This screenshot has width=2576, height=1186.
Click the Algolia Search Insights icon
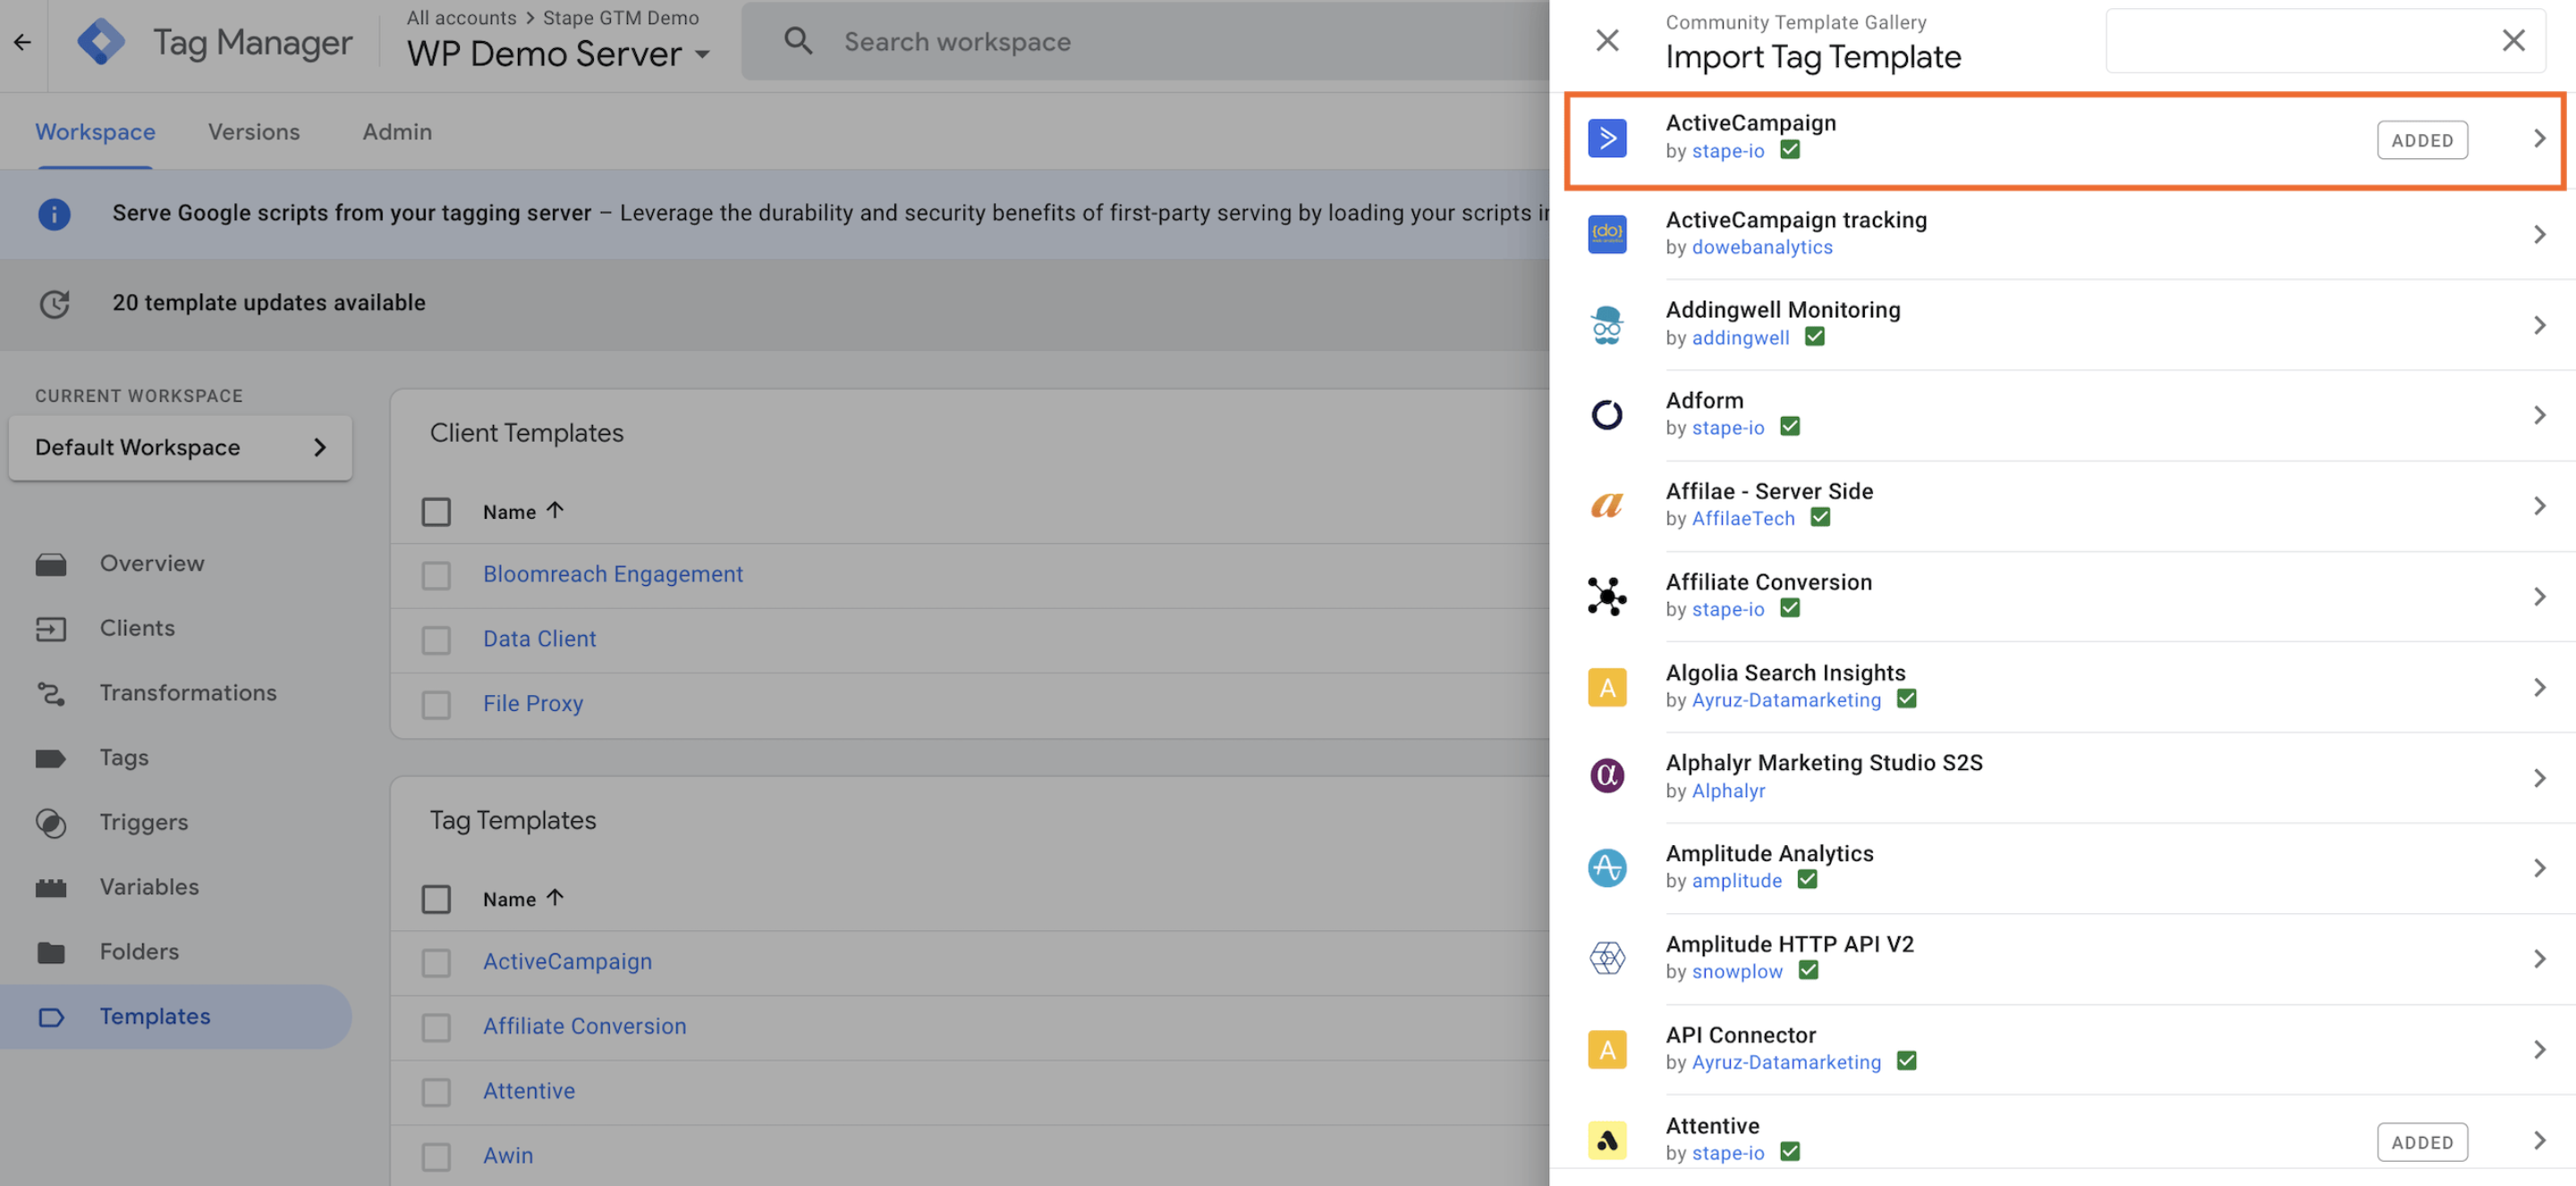pyautogui.click(x=1607, y=687)
